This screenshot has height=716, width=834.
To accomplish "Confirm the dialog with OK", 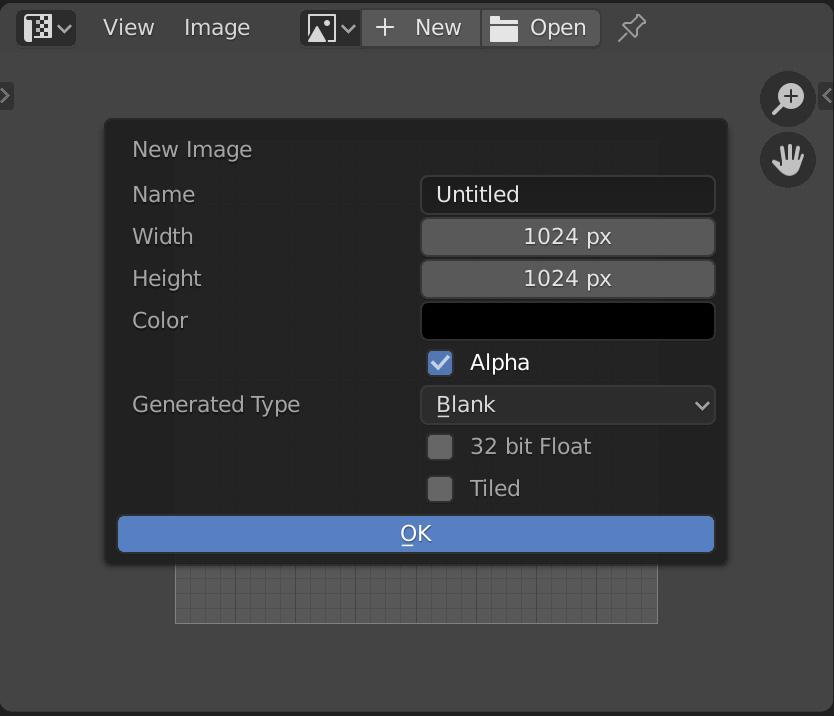I will (x=416, y=534).
